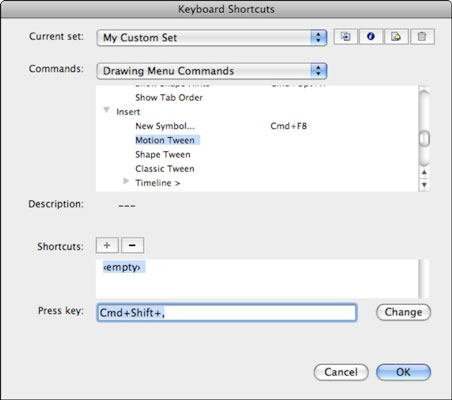452x400 pixels.
Task: Add a shortcut with plus button
Action: [x=107, y=245]
